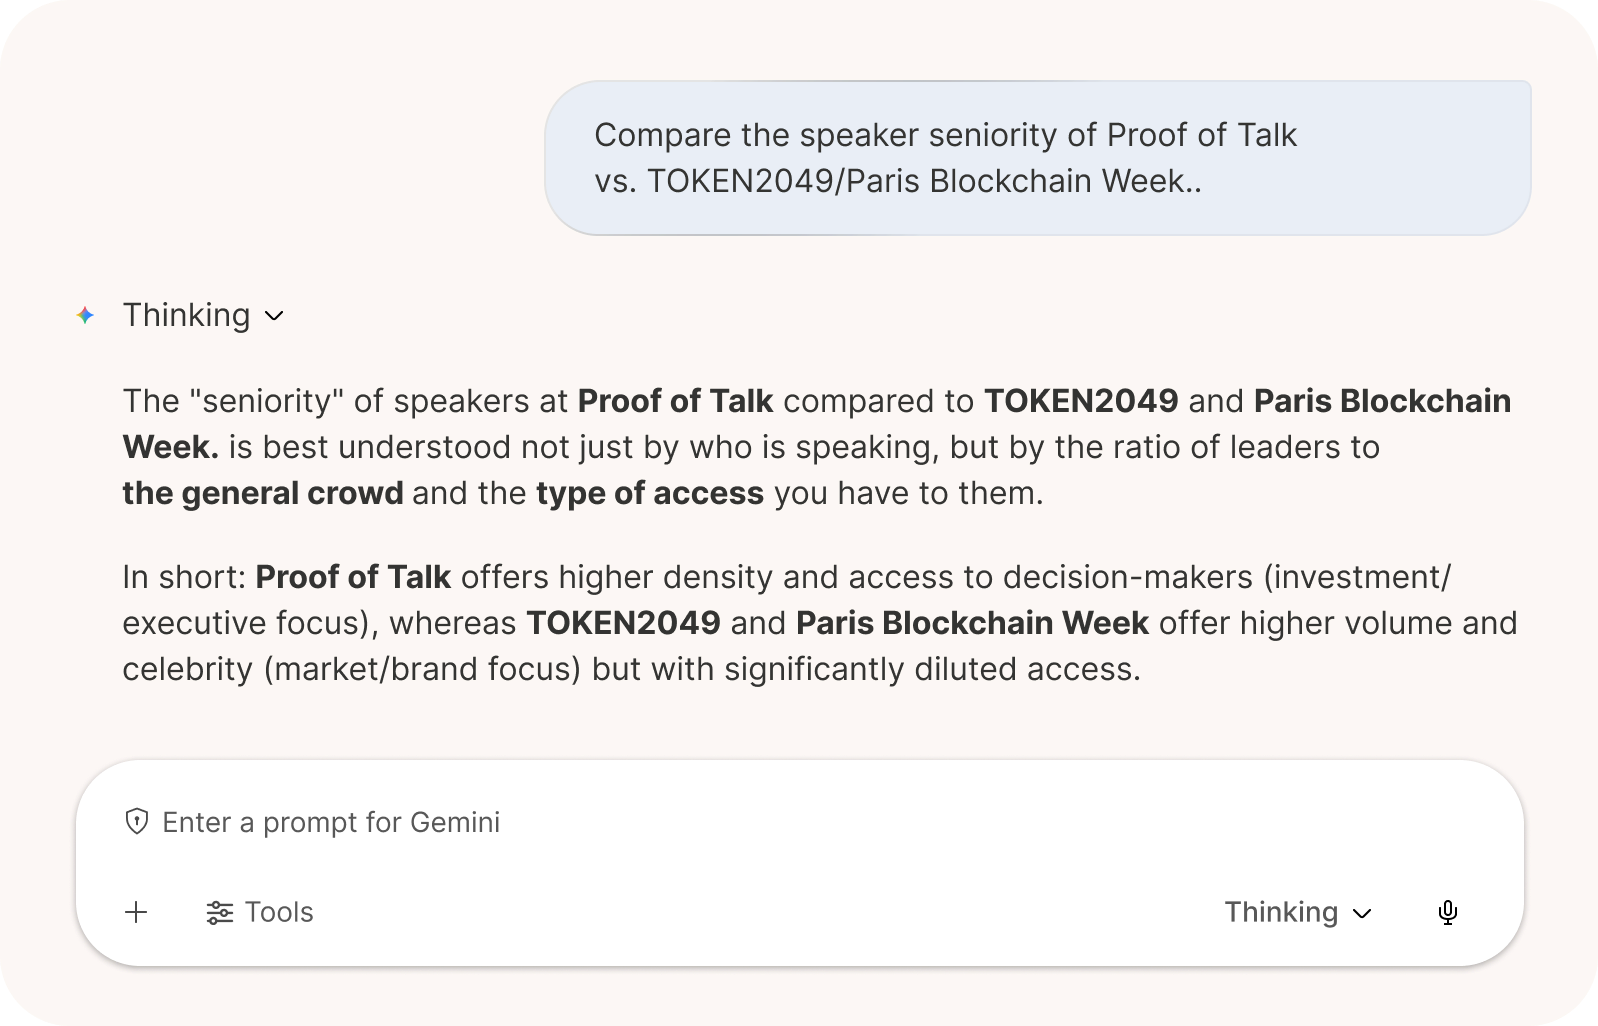This screenshot has width=1598, height=1026.
Task: Click bold 'type of access' text
Action: tap(649, 493)
